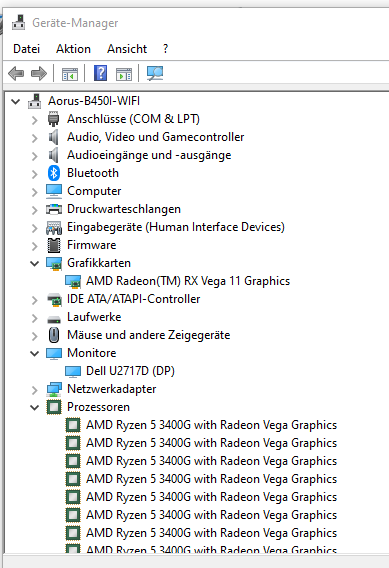Expand the Eingabegeräte (Human Interface Devices) node
This screenshot has height=568, width=389.
coord(34,227)
